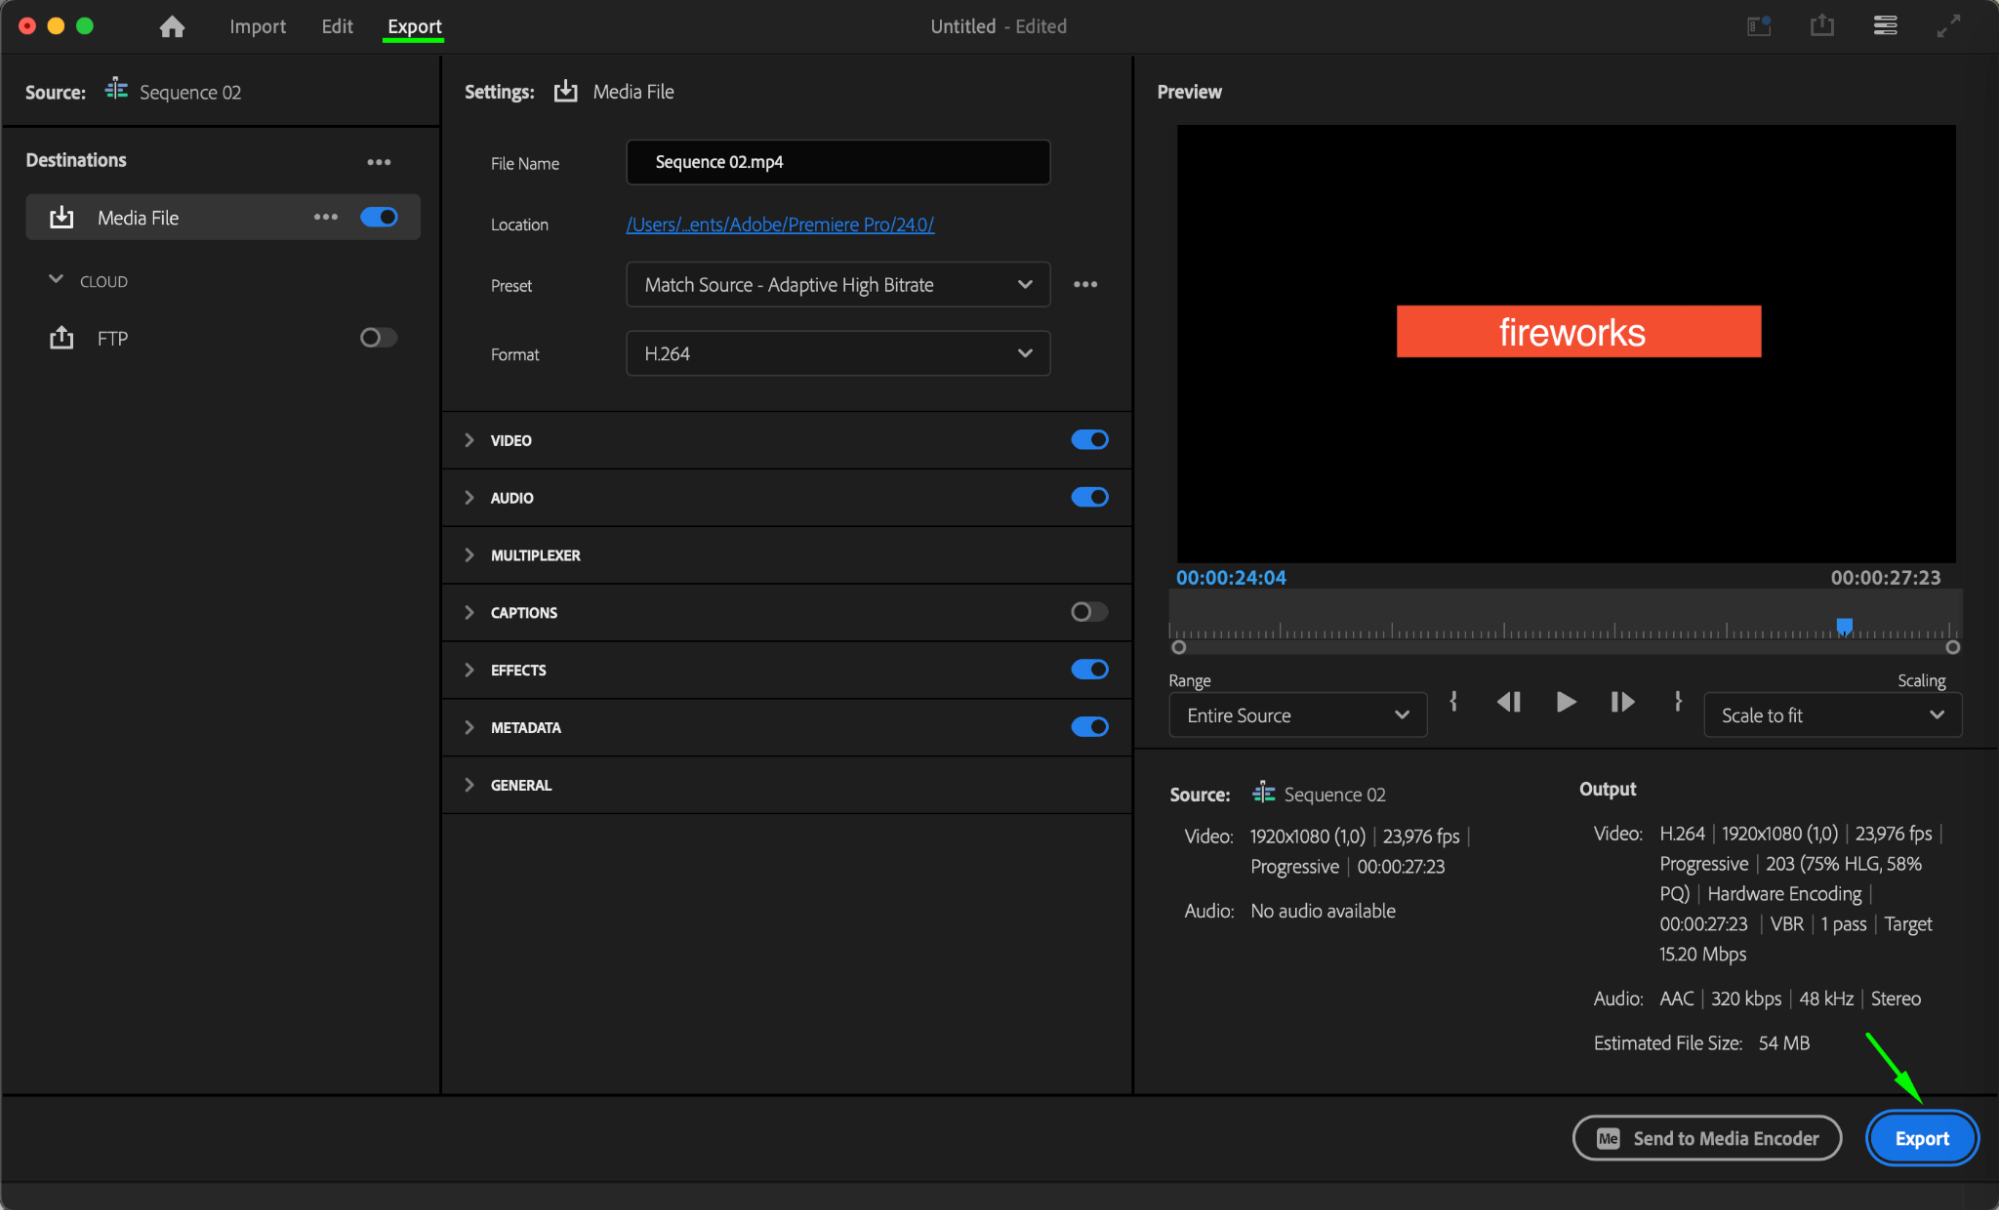Click the Home icon in top bar

pos(172,27)
